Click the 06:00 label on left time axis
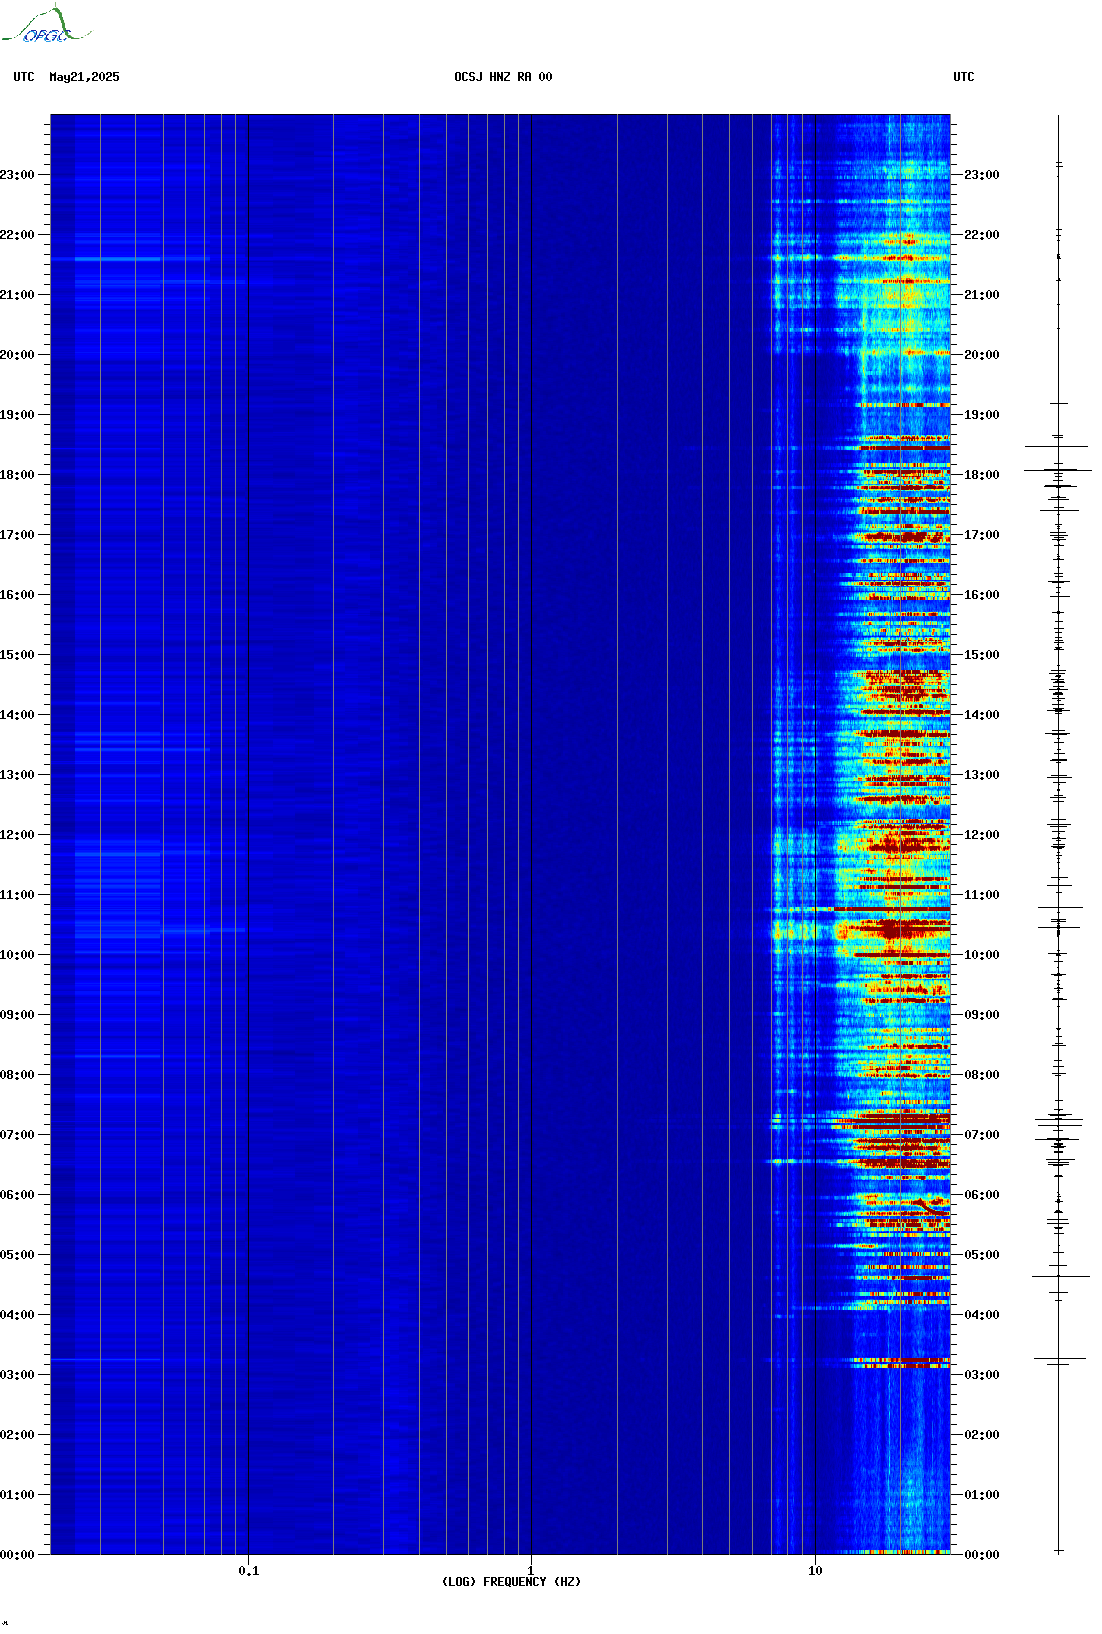1102x1634 pixels. (17, 1195)
